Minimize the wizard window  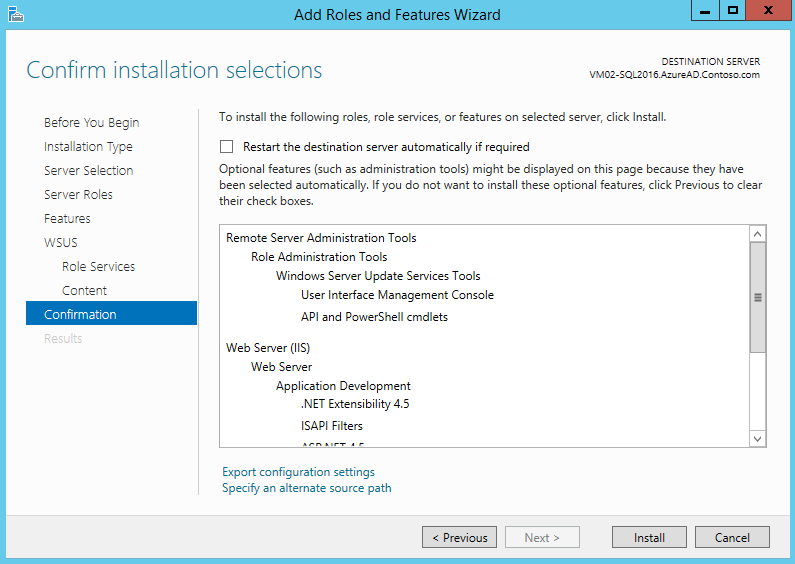pos(705,11)
